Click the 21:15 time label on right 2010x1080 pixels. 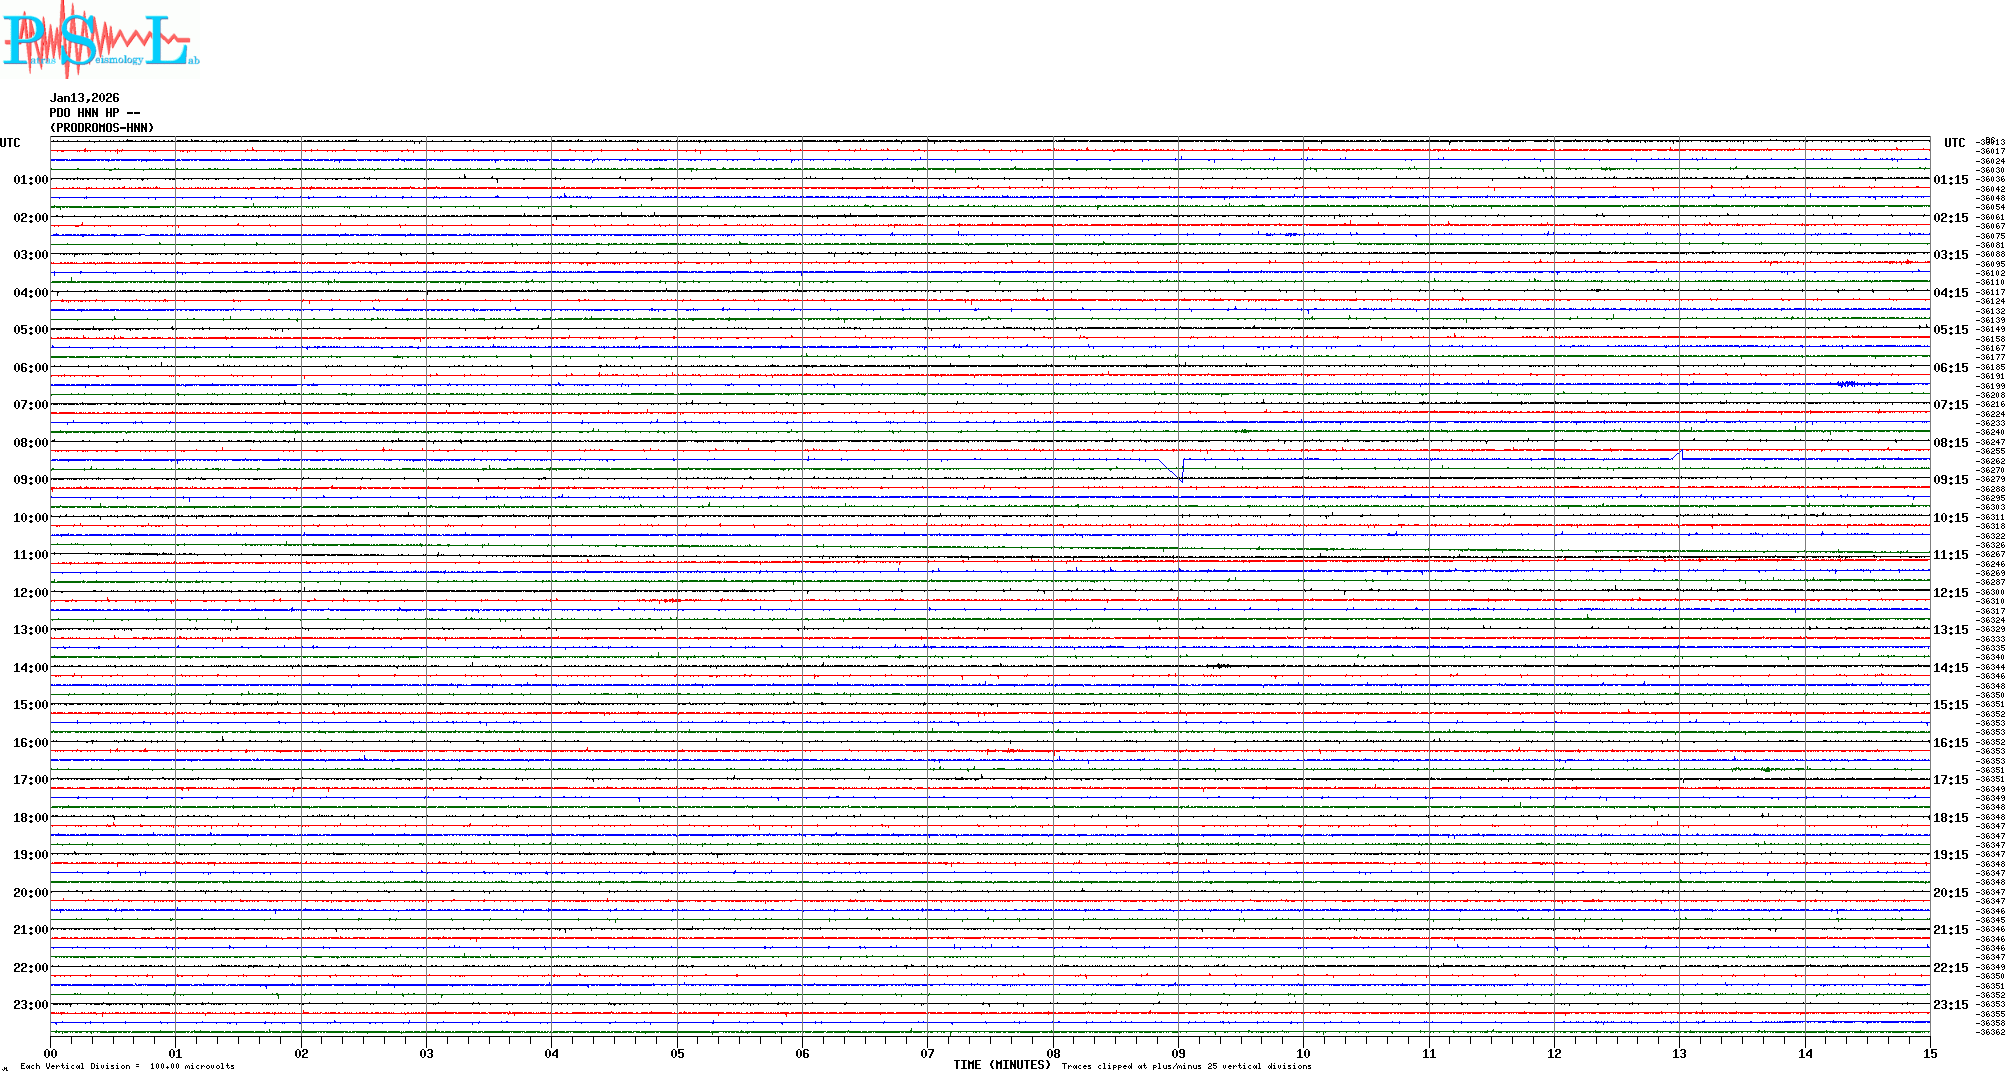click(1950, 930)
